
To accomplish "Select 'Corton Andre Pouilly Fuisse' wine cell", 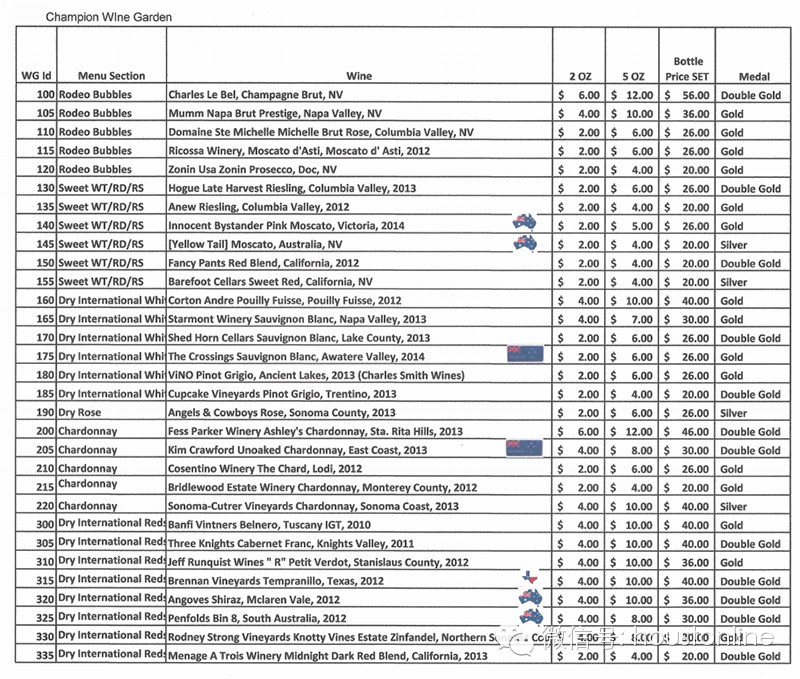I will click(x=360, y=300).
